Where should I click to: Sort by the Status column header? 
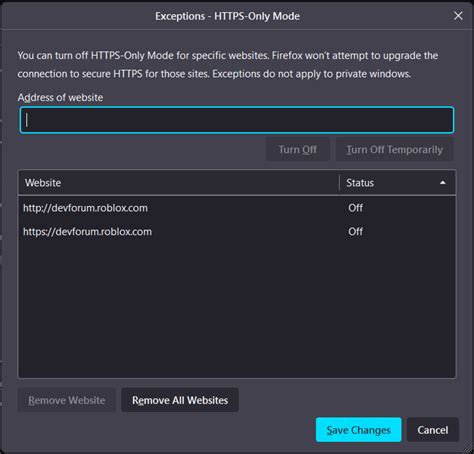pos(397,183)
